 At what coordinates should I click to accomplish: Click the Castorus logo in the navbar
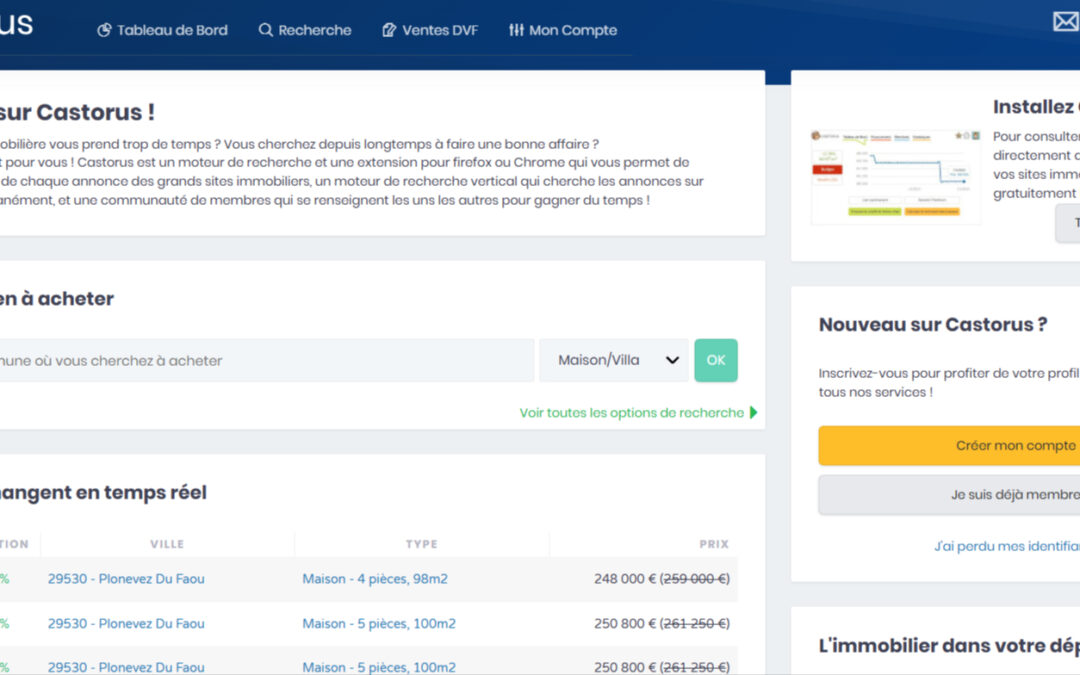18,25
